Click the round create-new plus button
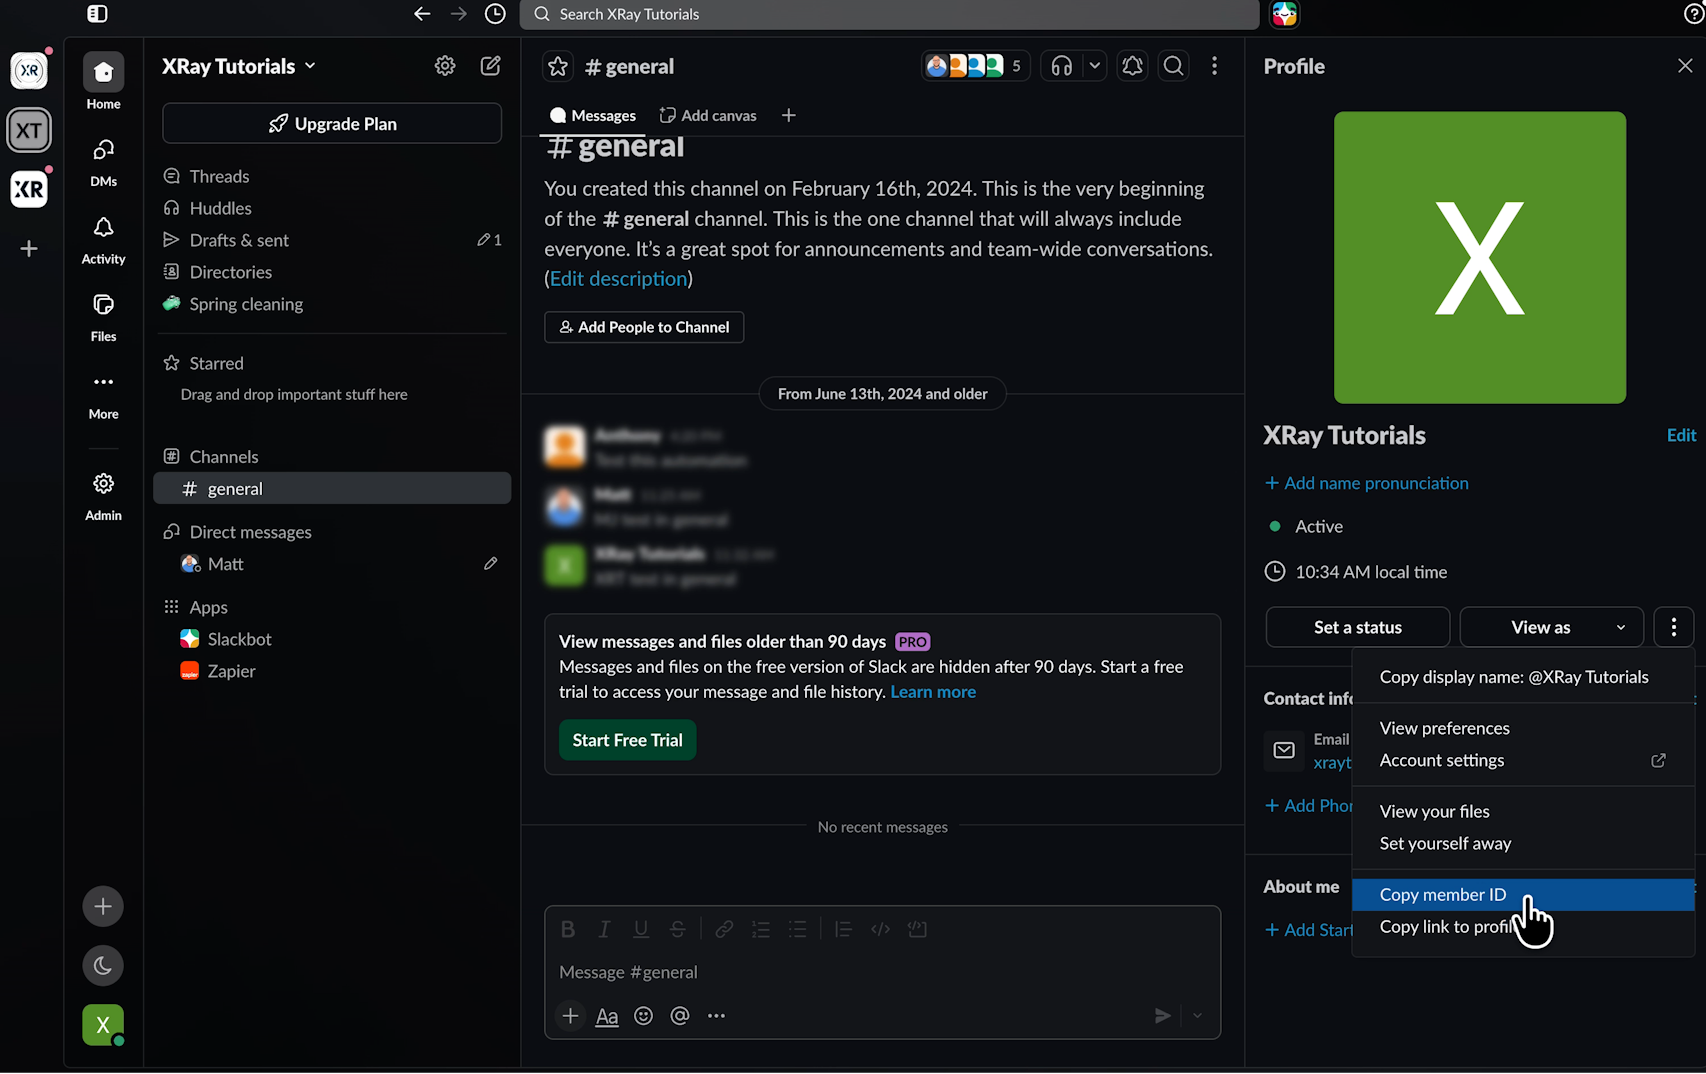 (x=103, y=907)
